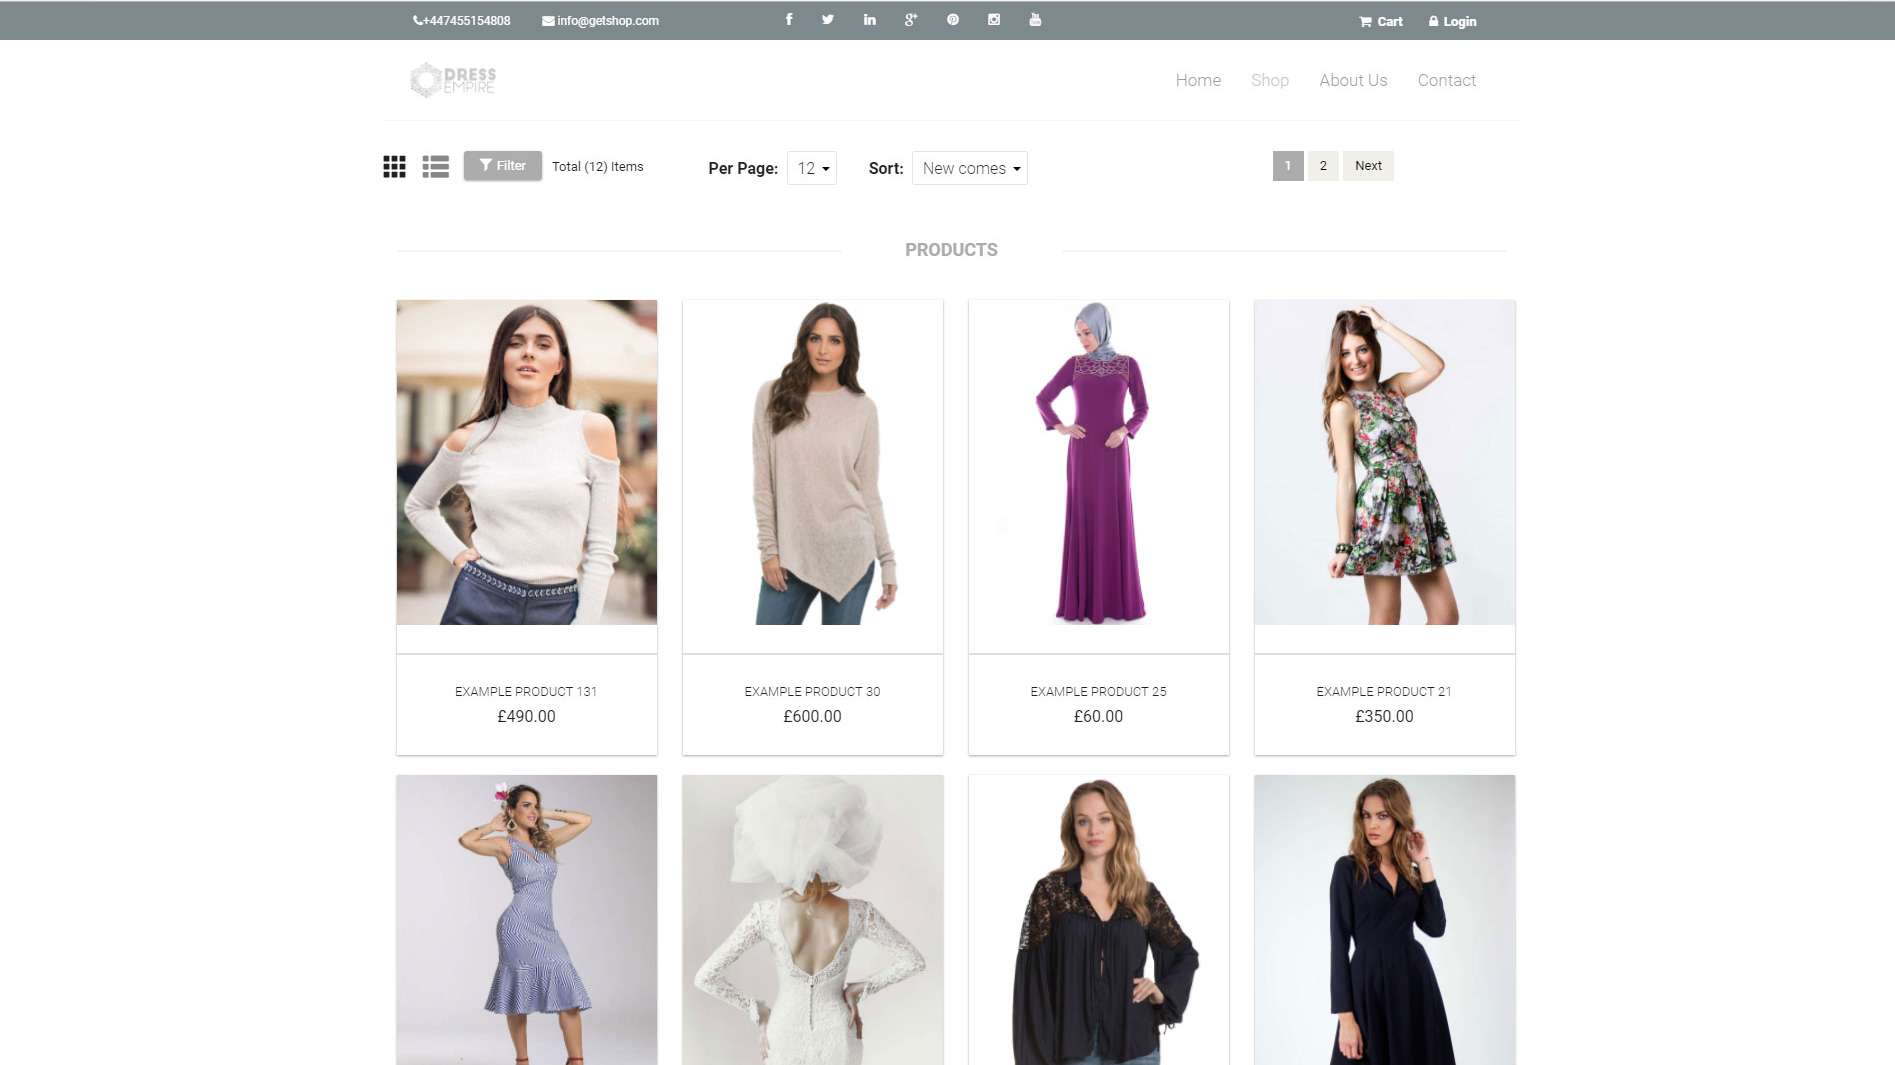Switch to grid view layout
The image size is (1895, 1065).
[x=394, y=167]
